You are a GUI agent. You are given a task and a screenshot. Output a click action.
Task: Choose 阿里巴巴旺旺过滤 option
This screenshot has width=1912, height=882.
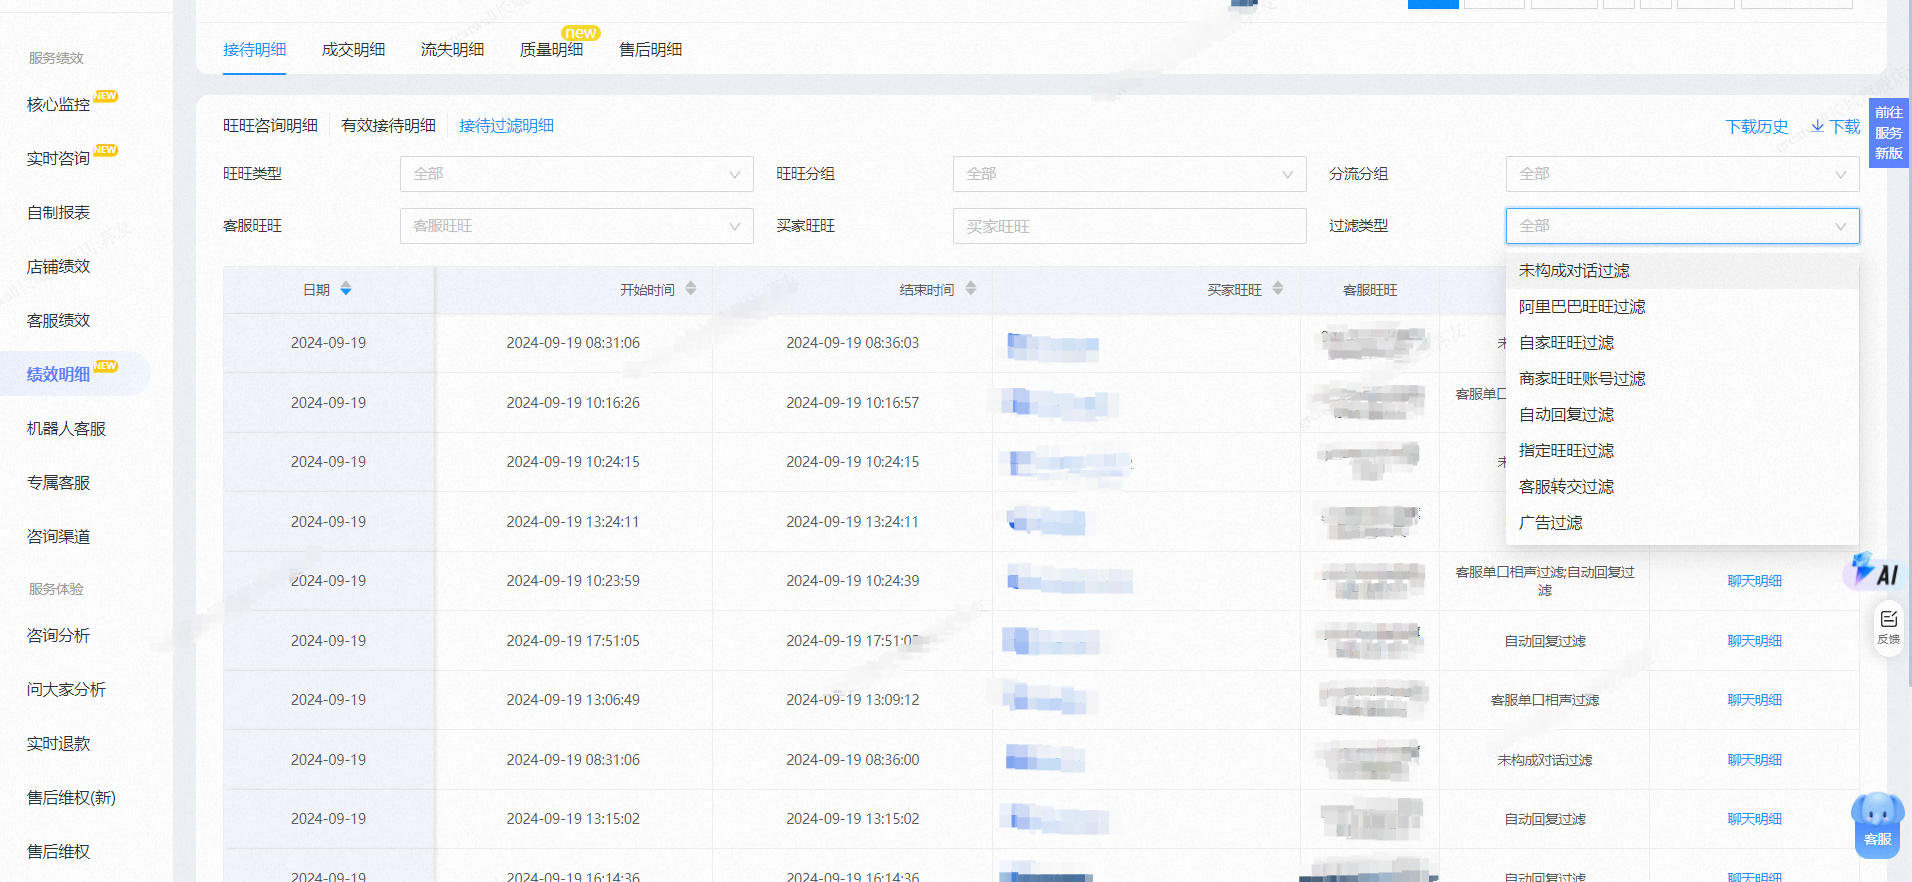coord(1682,307)
